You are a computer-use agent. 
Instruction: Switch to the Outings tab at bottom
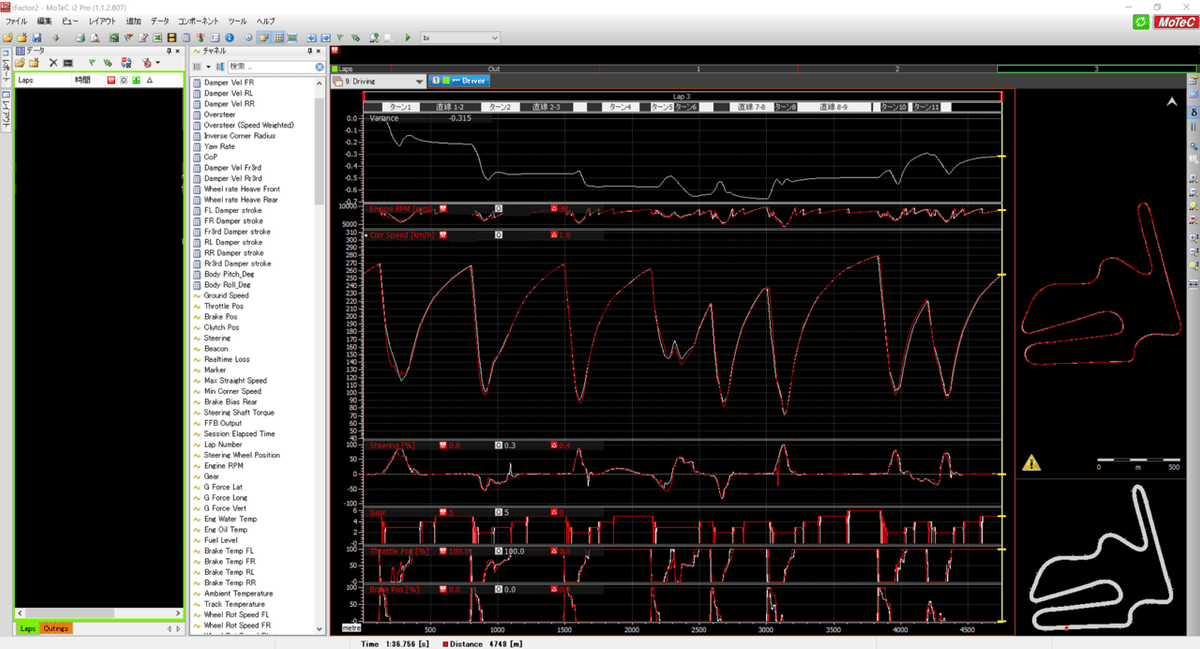56,628
